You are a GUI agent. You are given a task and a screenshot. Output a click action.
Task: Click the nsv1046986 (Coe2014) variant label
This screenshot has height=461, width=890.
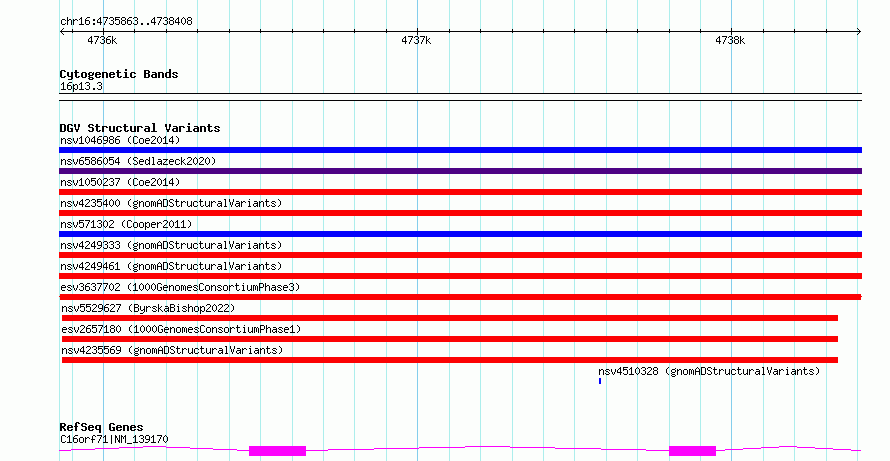click(120, 140)
